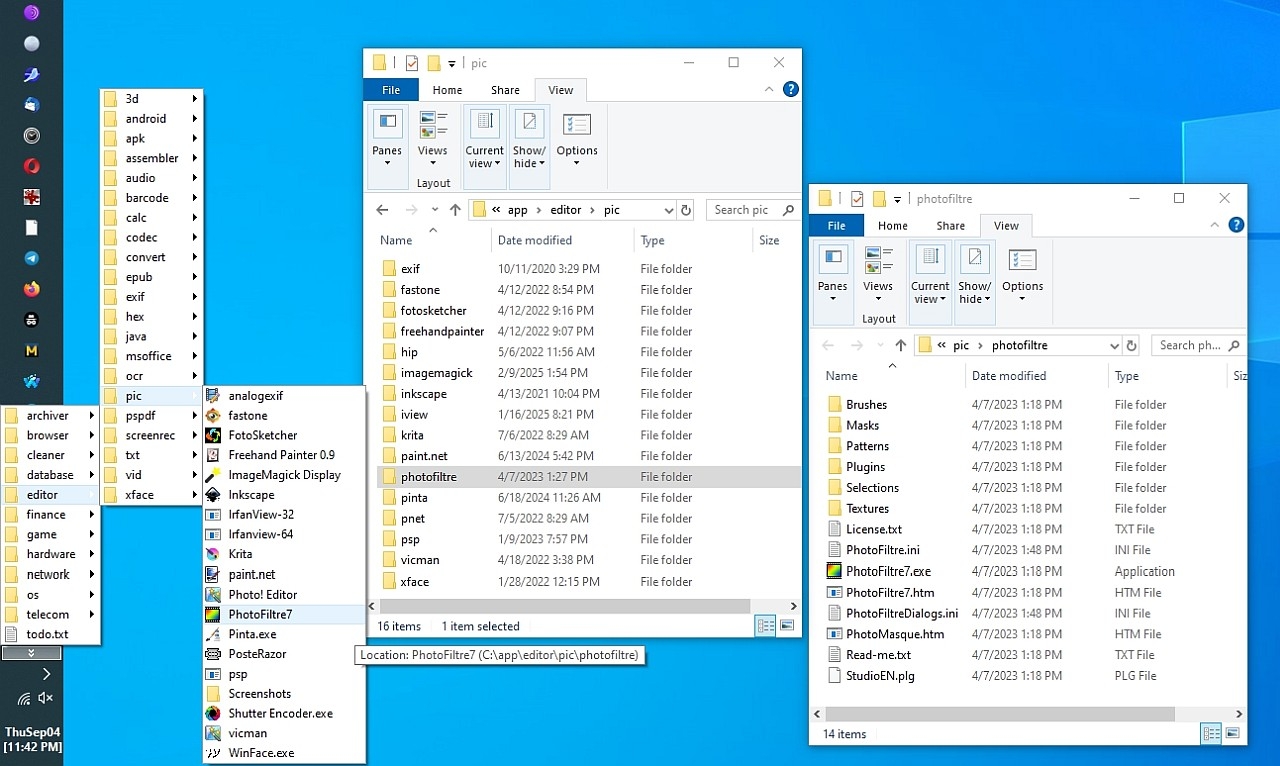Go up one level in pic window
The image size is (1280, 766).
[456, 210]
